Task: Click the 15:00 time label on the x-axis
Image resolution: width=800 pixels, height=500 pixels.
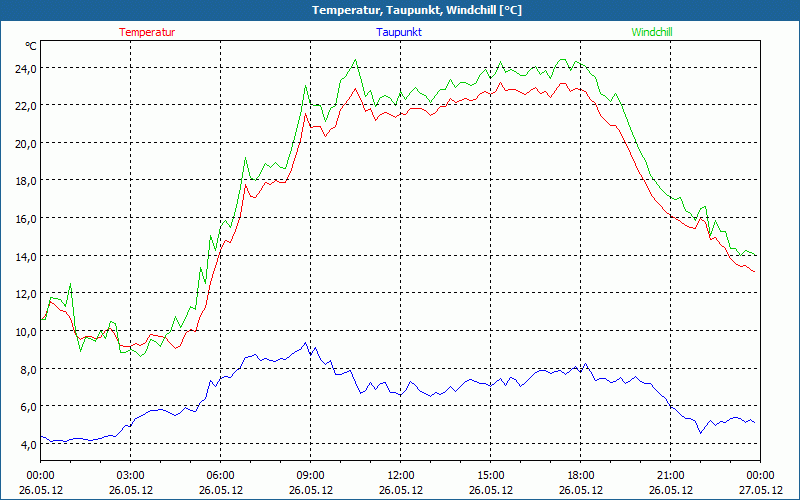Action: click(x=490, y=476)
